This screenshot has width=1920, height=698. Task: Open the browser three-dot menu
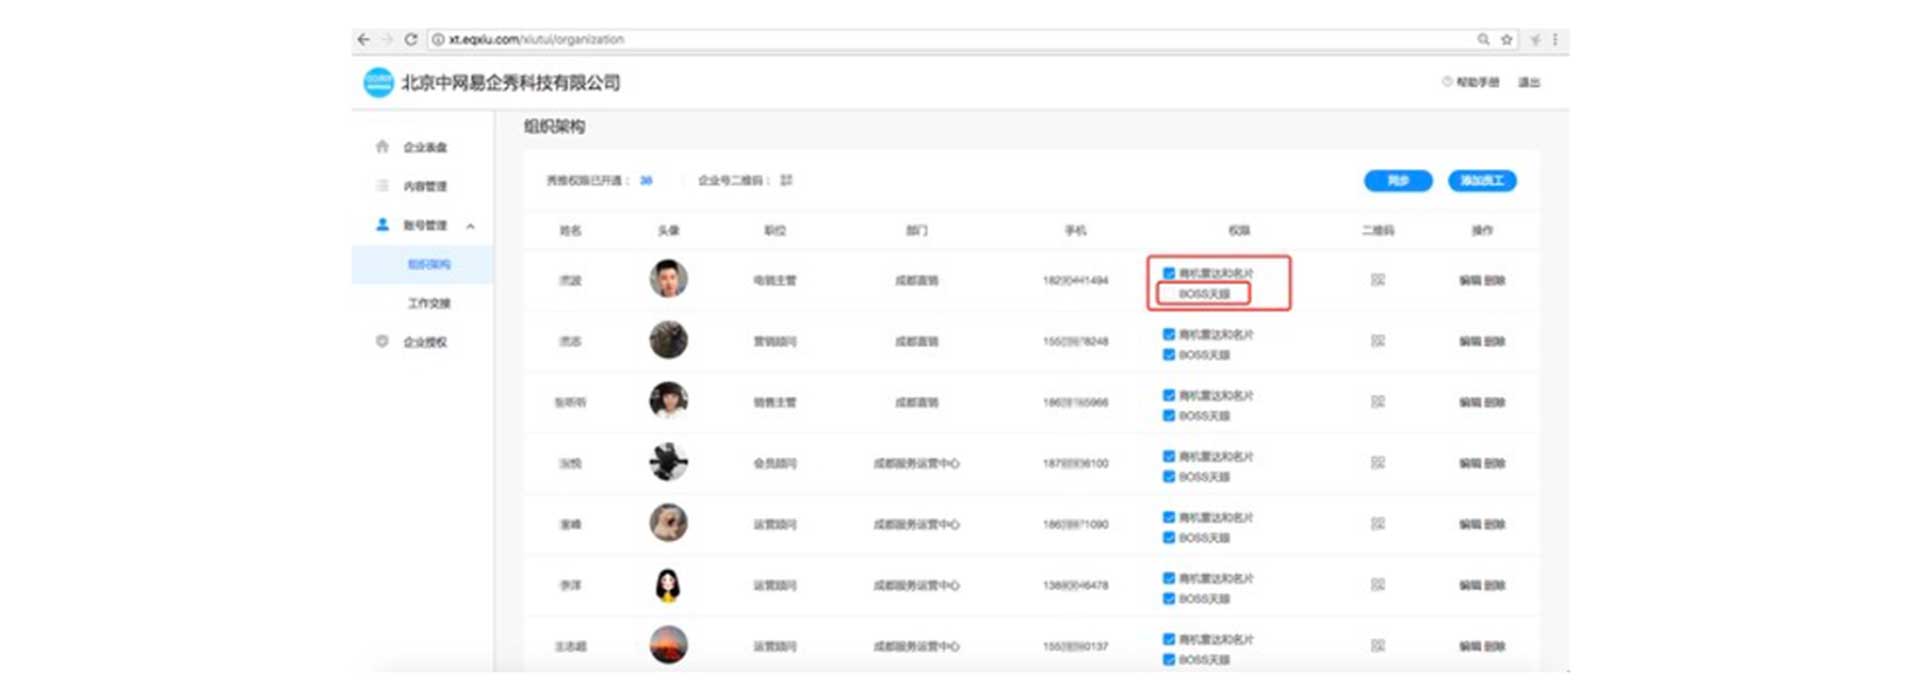[x=1555, y=40]
